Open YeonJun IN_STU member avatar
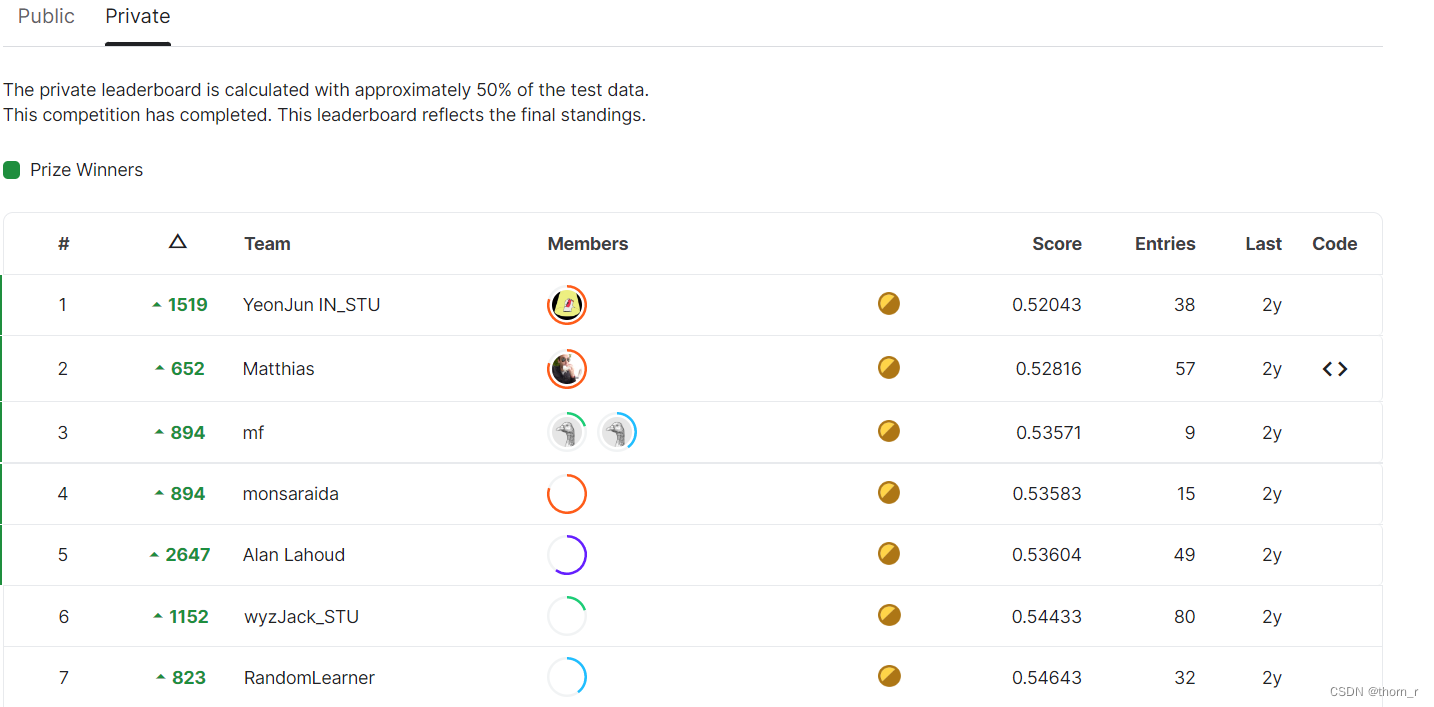1434x707 pixels. 567,305
